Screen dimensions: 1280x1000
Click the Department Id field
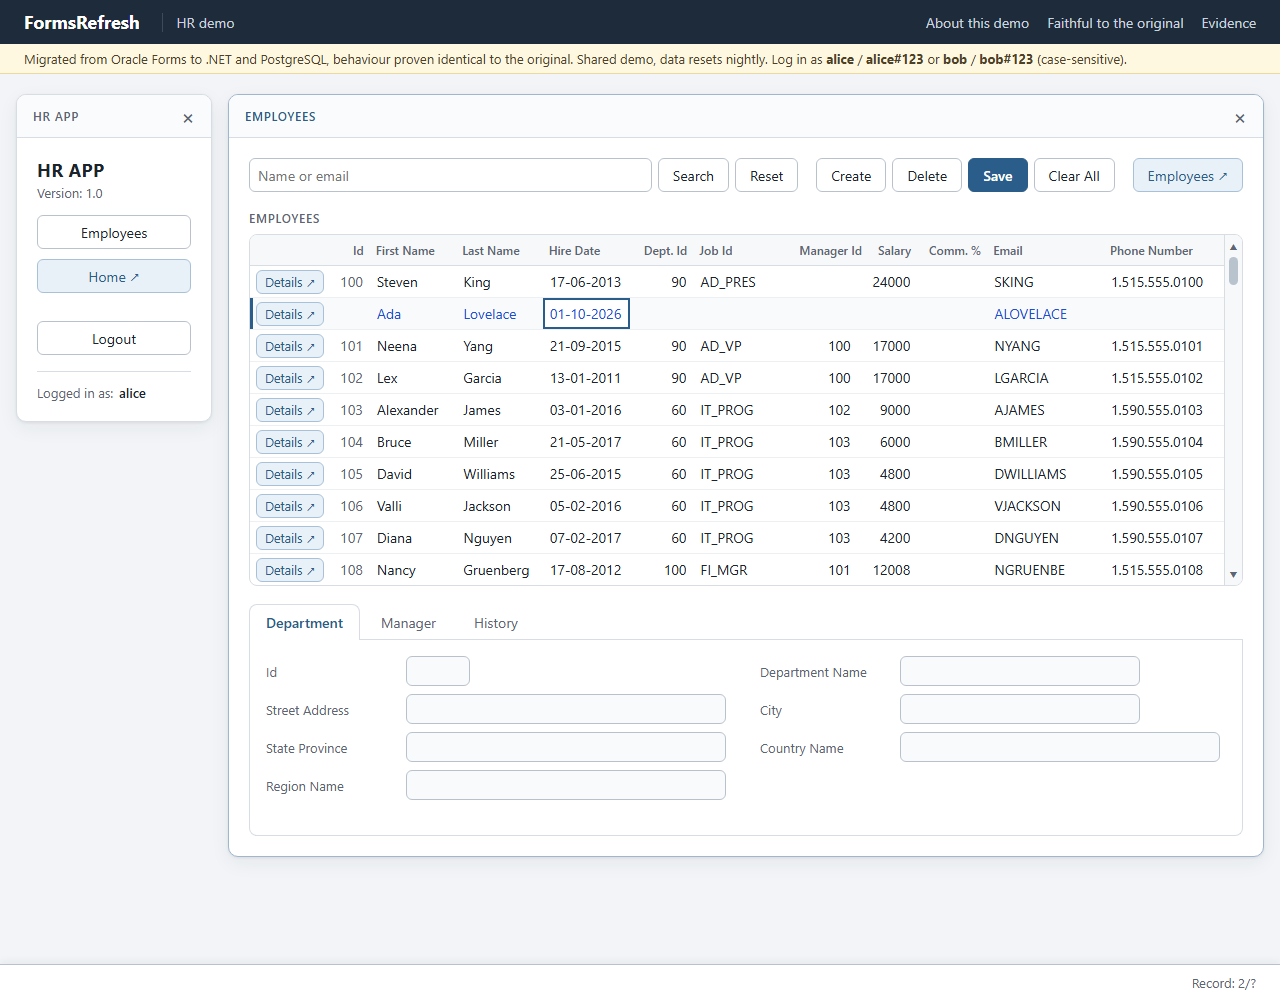tap(438, 672)
